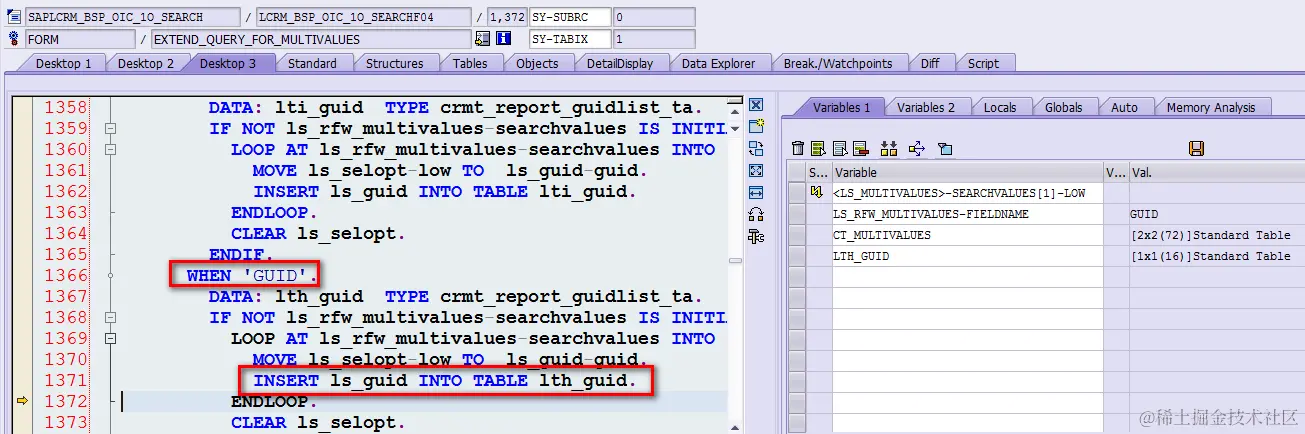
Task: Open the Break./Watchpoints tab
Action: point(838,63)
